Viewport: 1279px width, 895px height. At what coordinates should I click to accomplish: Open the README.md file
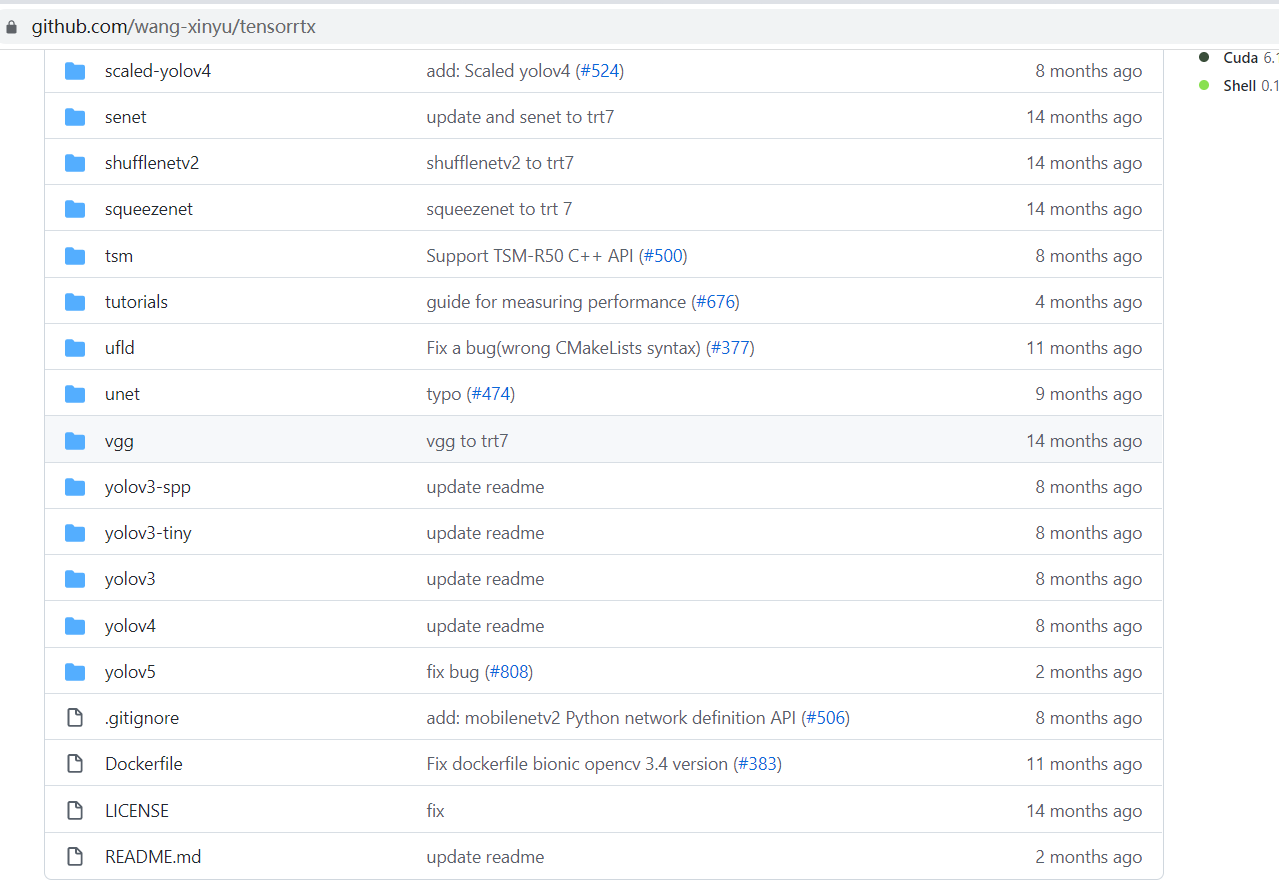pyautogui.click(x=153, y=857)
